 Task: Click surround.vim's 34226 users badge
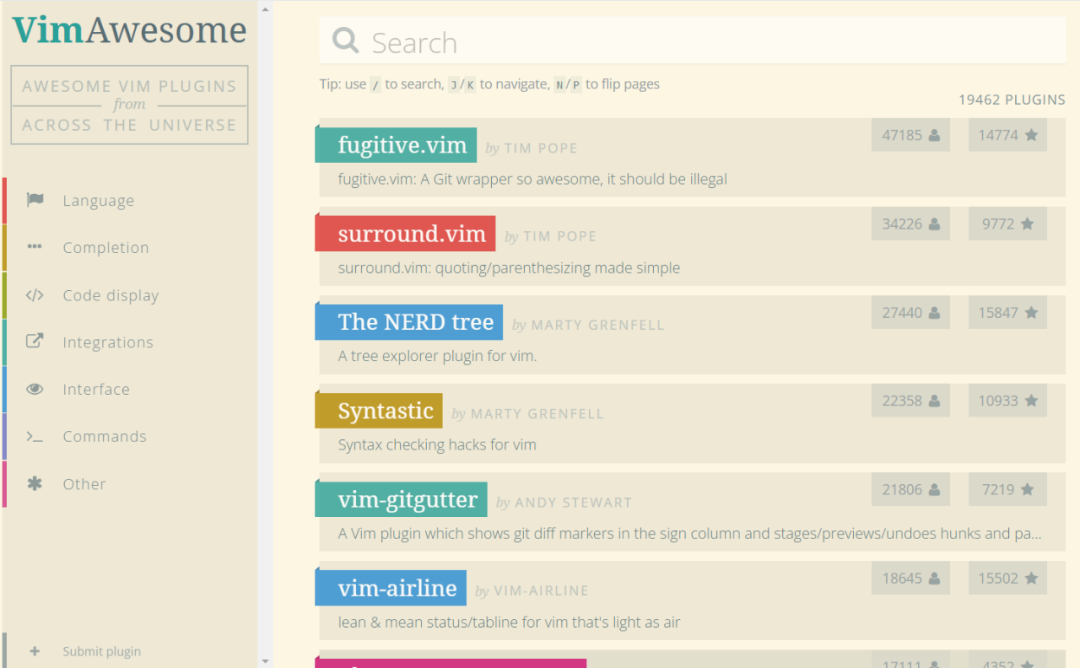pyautogui.click(x=910, y=224)
